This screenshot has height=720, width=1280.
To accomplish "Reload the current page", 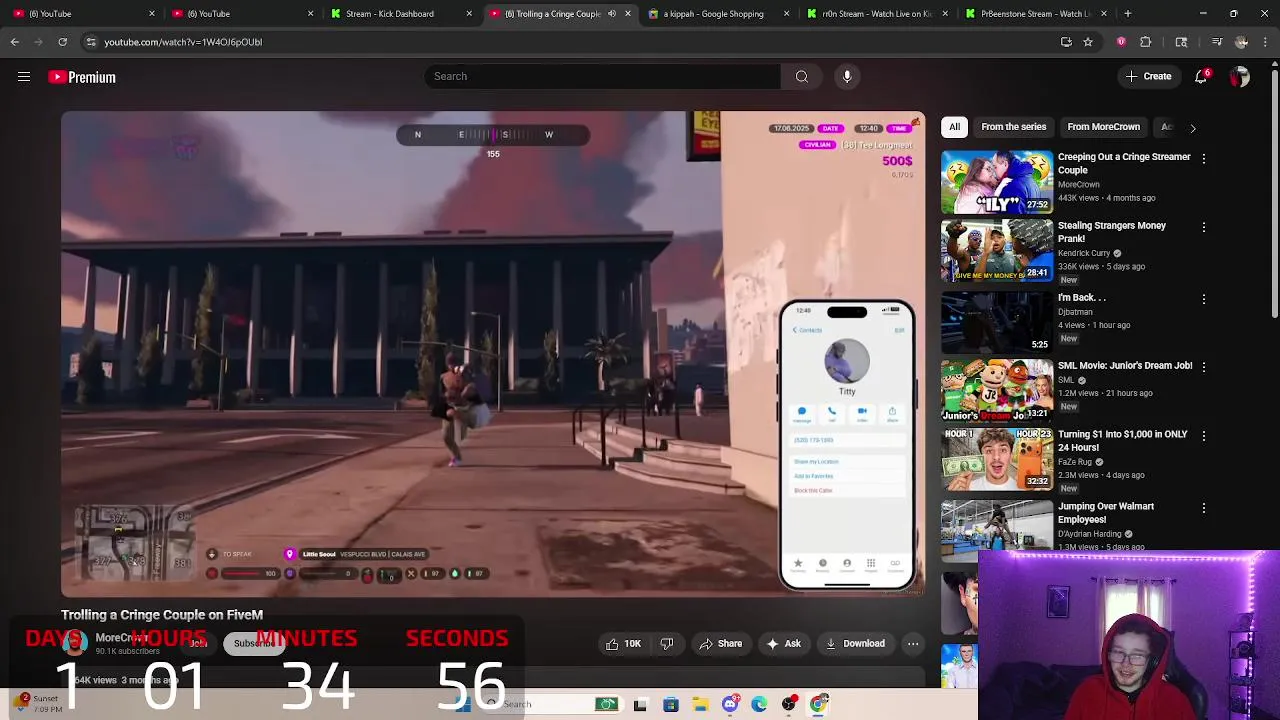I will tap(62, 42).
